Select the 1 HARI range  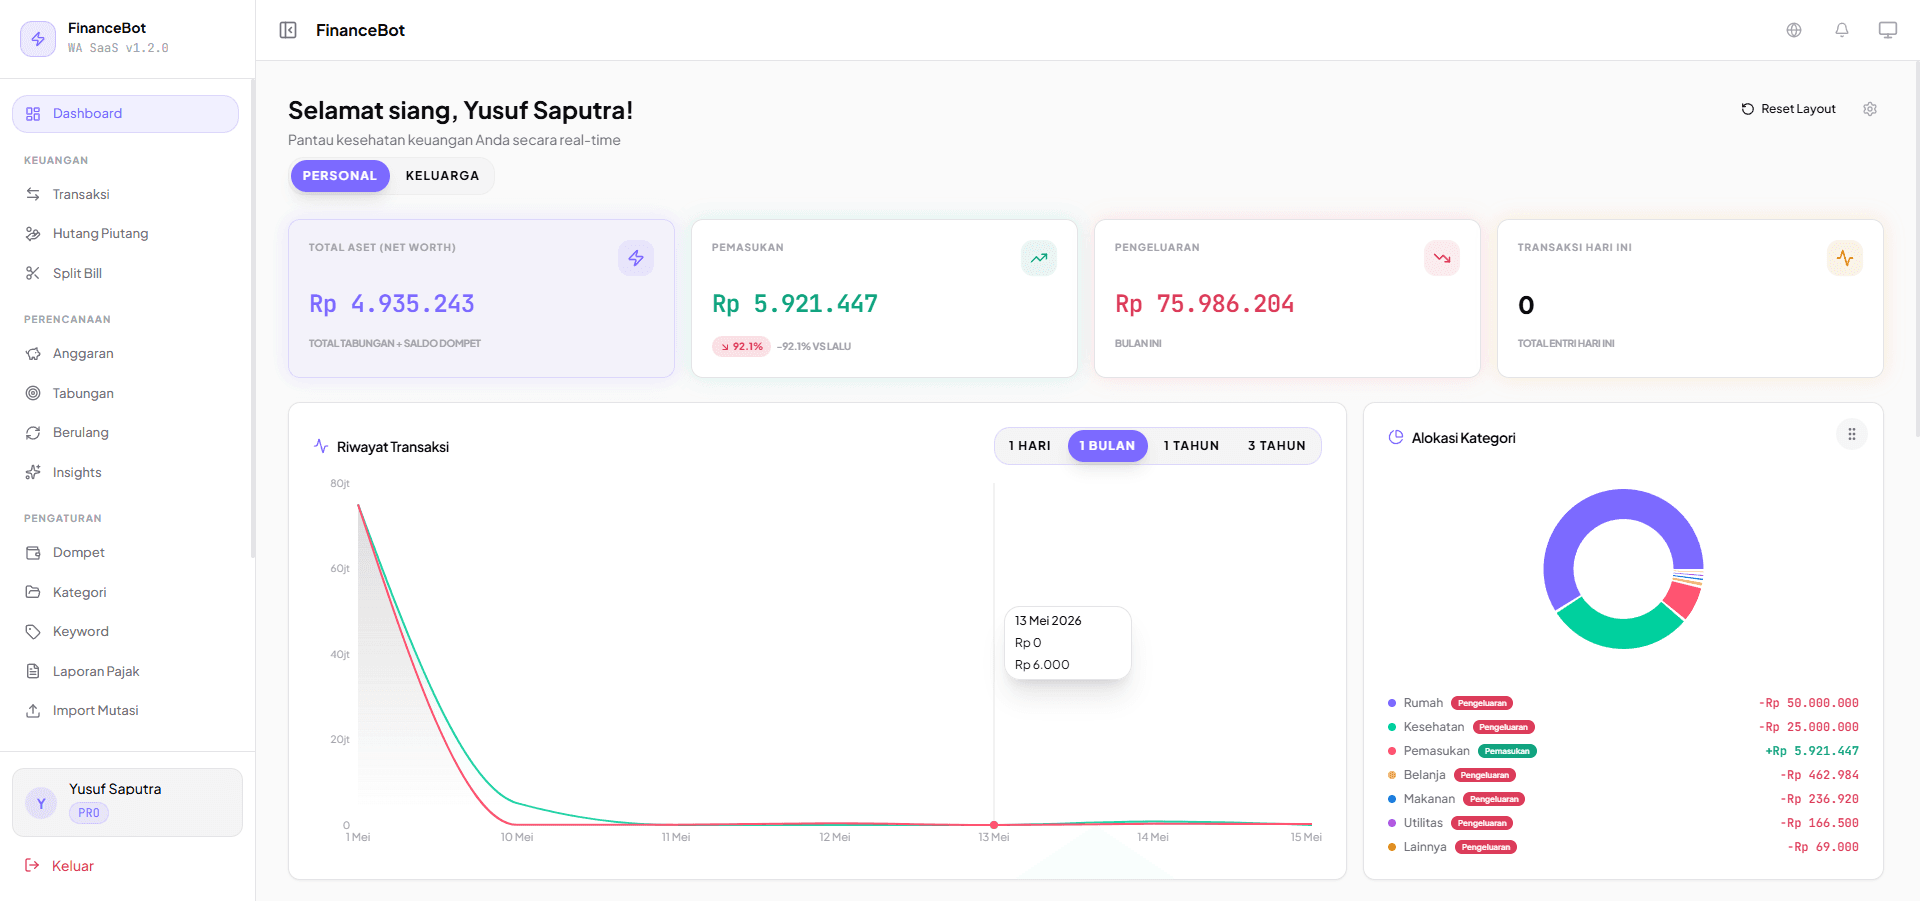tap(1030, 446)
